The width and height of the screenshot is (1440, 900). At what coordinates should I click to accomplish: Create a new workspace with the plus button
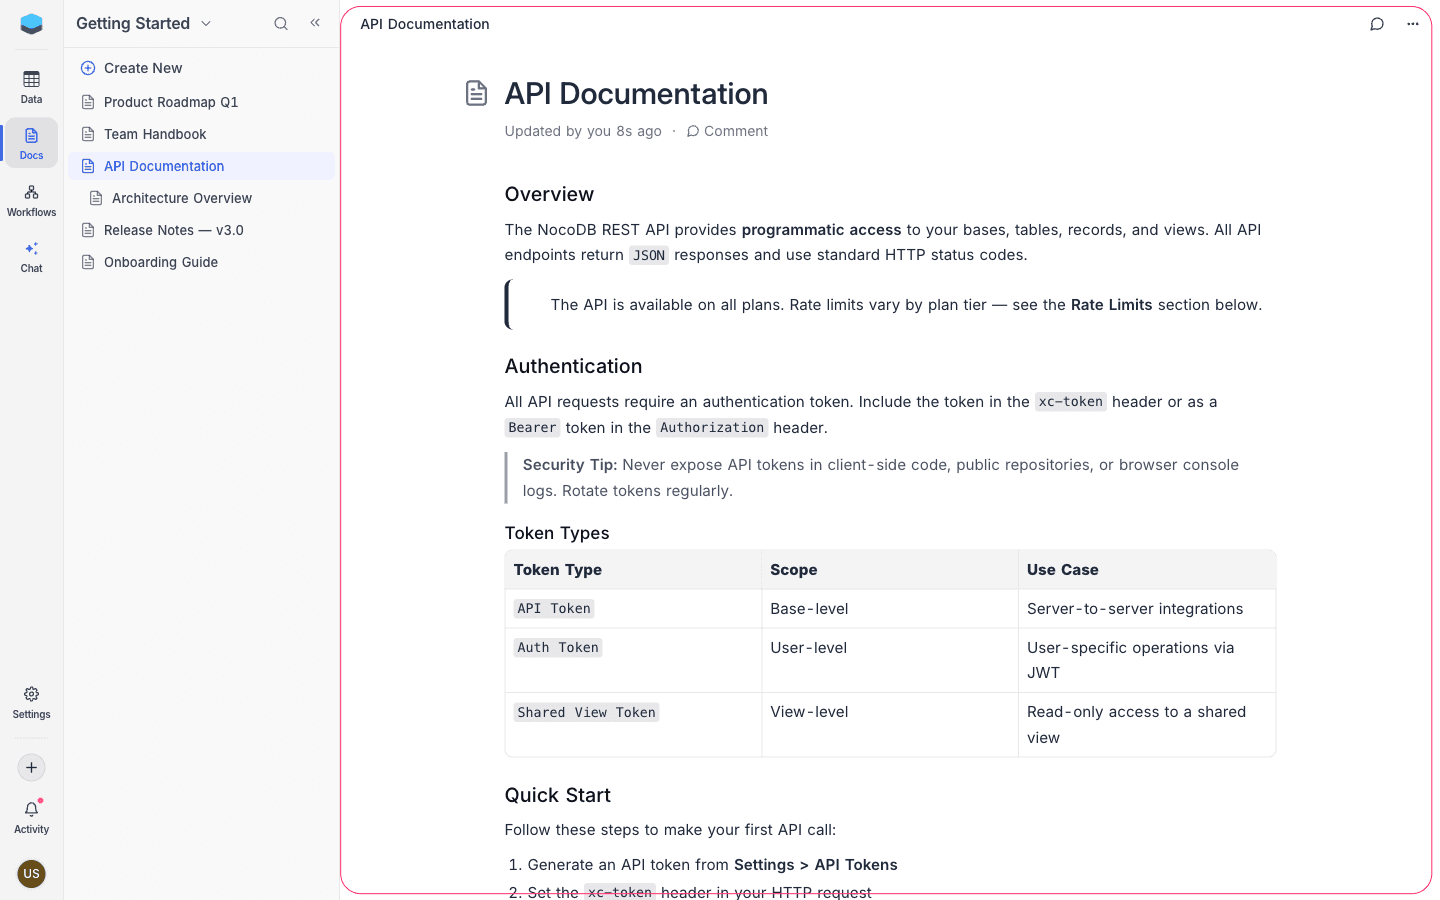[x=31, y=767]
